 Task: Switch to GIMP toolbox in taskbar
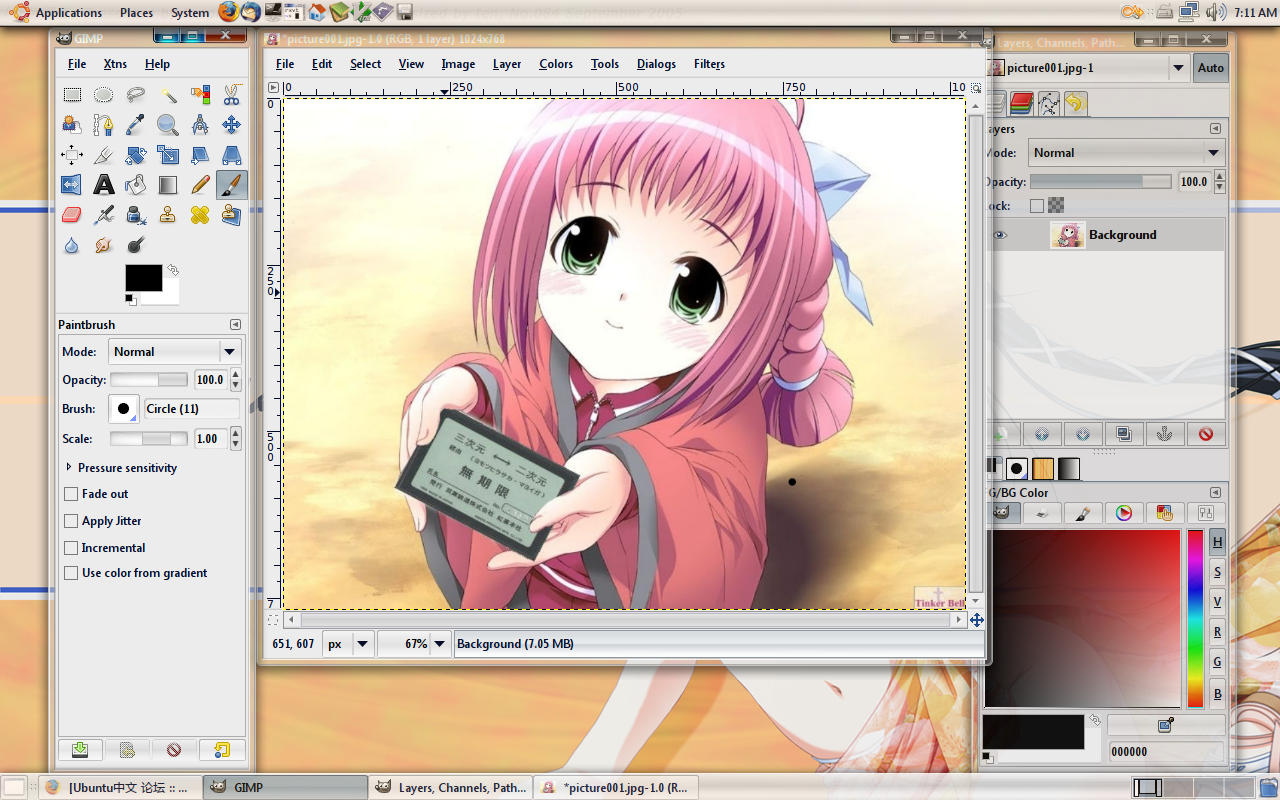[285, 787]
